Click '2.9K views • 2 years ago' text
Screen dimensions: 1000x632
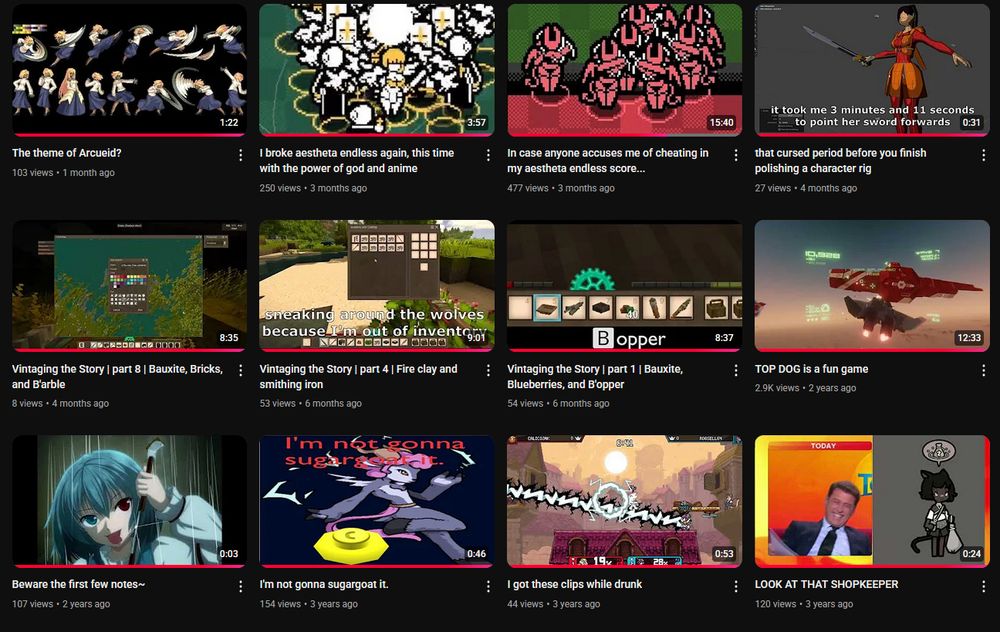click(x=805, y=388)
